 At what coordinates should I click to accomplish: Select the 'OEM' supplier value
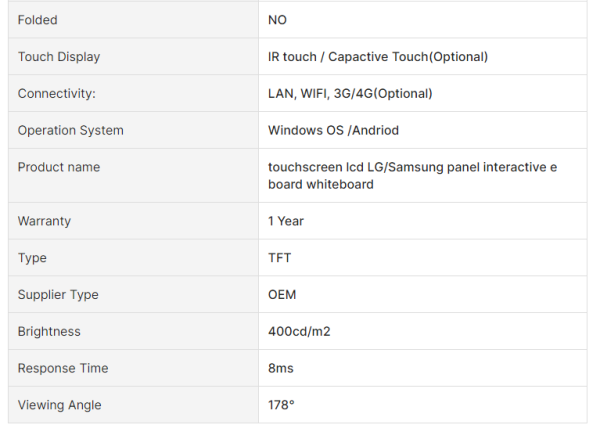tap(282, 295)
